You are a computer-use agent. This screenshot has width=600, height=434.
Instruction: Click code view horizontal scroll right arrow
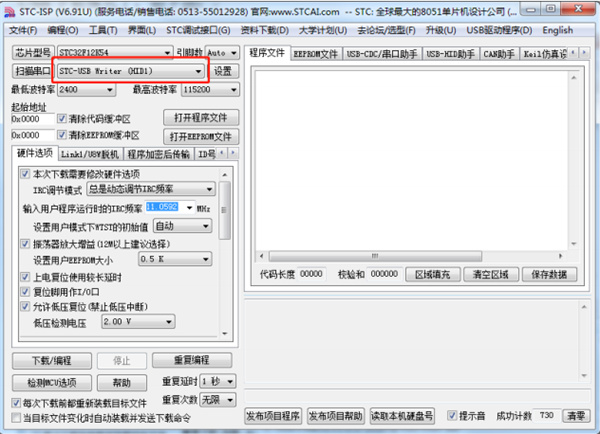click(x=561, y=256)
